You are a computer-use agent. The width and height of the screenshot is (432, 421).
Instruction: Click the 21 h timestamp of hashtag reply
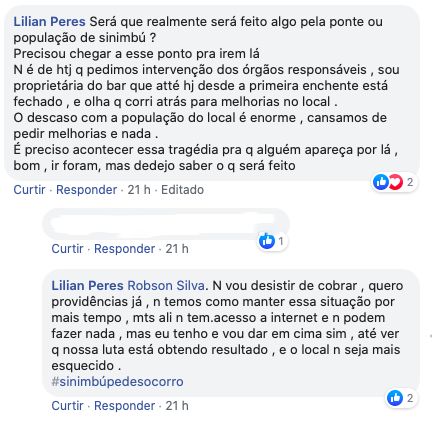(x=177, y=406)
